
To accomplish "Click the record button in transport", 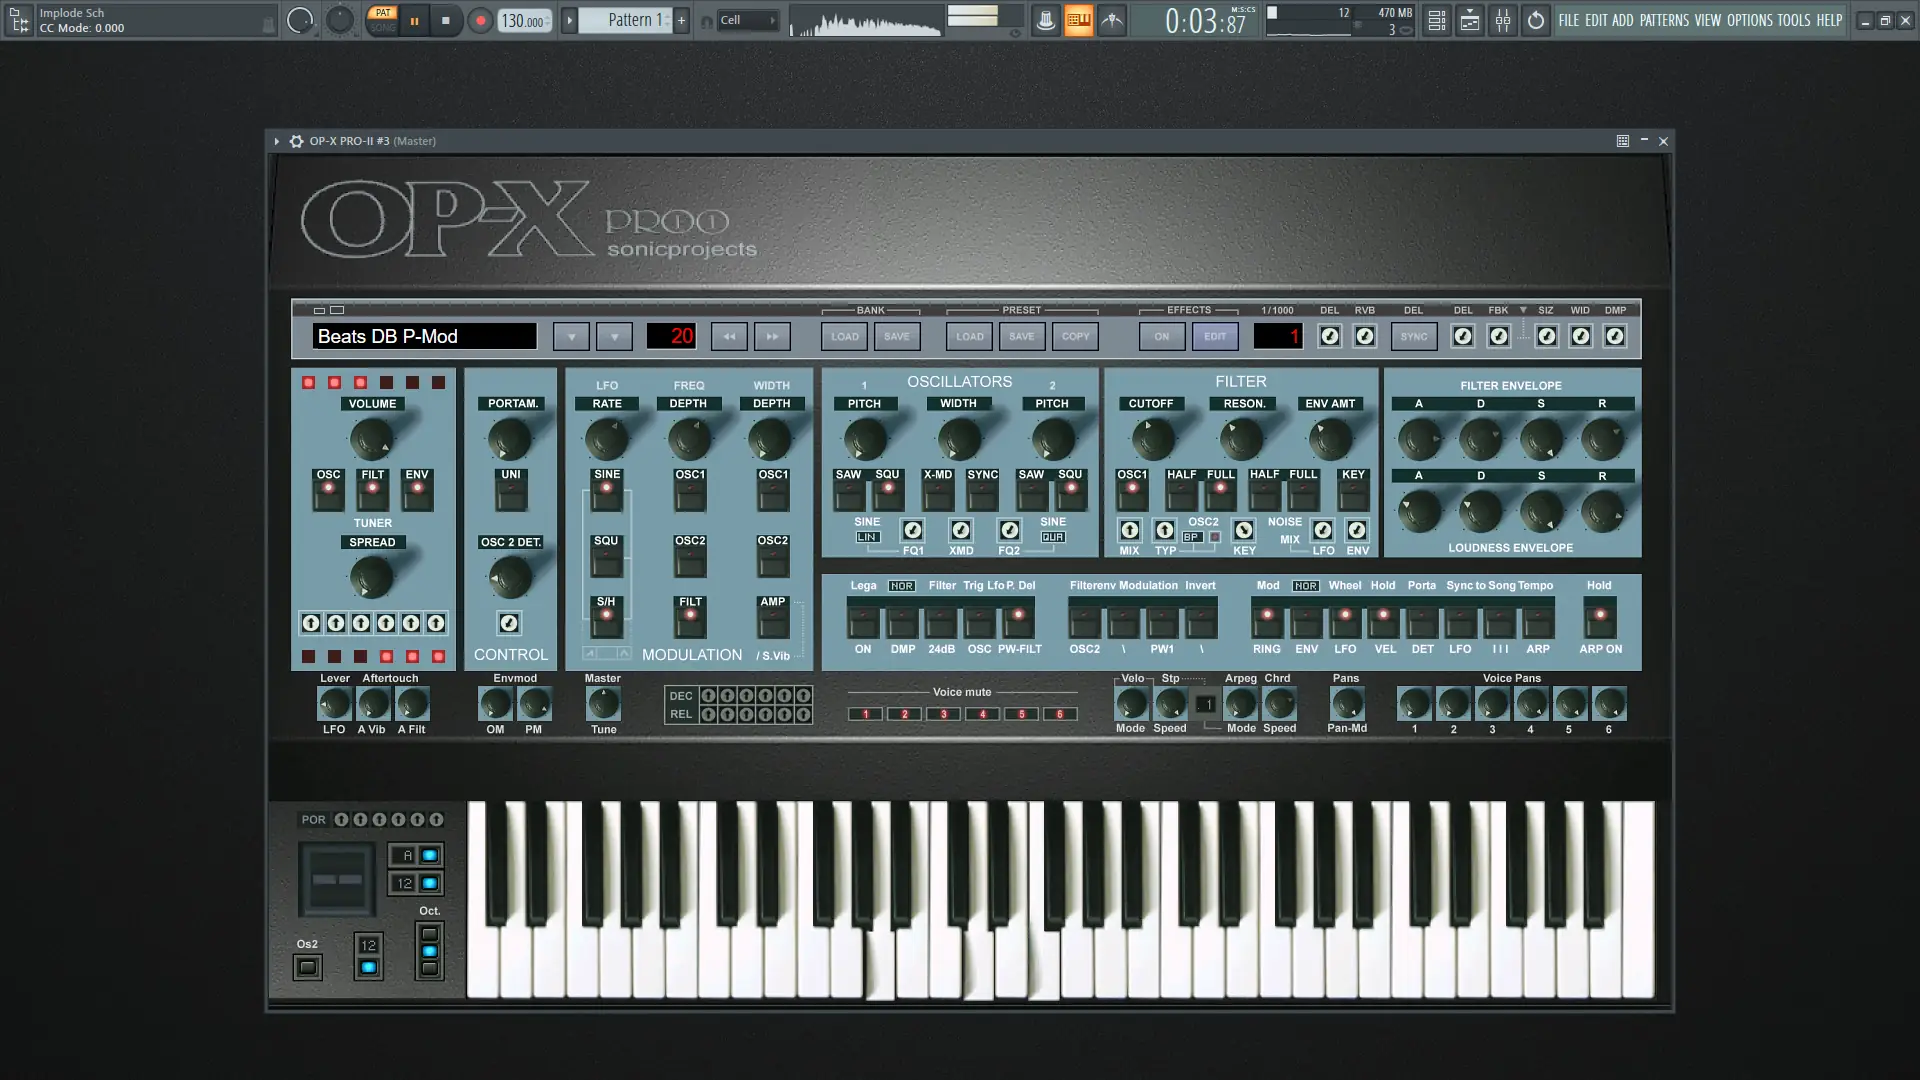I will click(480, 20).
